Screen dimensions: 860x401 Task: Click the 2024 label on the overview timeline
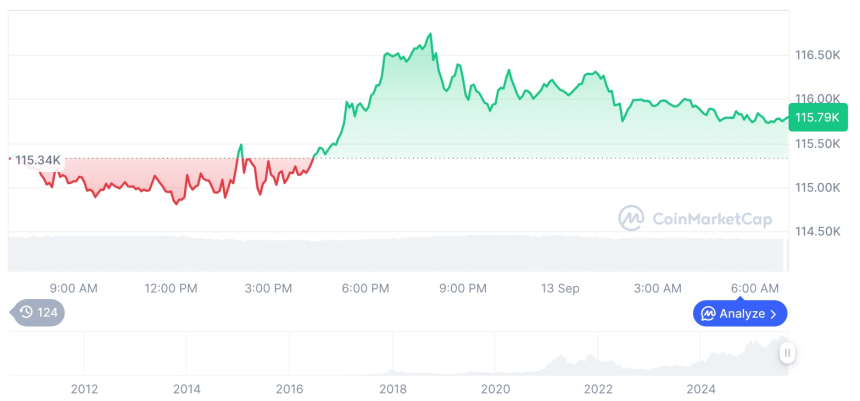pyautogui.click(x=701, y=388)
